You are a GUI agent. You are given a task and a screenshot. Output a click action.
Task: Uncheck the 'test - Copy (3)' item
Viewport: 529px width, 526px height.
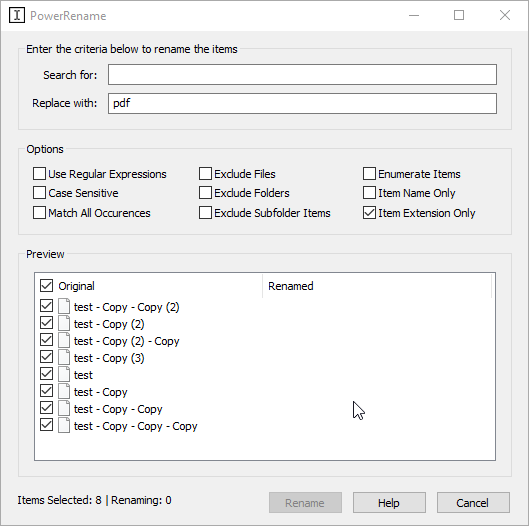click(x=47, y=357)
